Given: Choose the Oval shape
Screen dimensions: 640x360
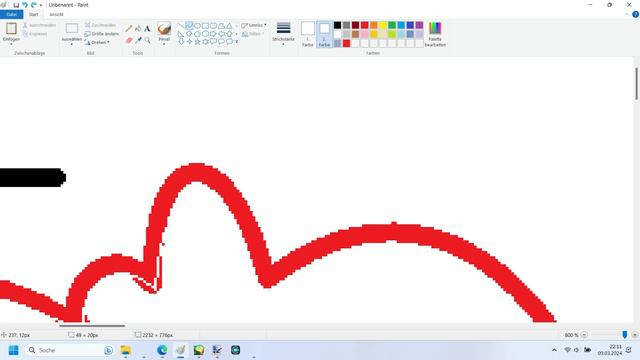Looking at the screenshot, I should (x=197, y=26).
